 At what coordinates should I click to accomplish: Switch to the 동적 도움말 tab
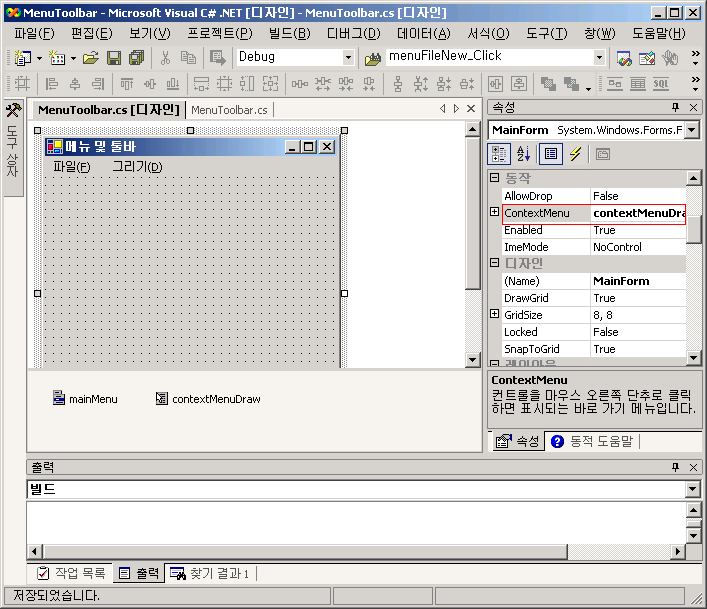pos(592,441)
